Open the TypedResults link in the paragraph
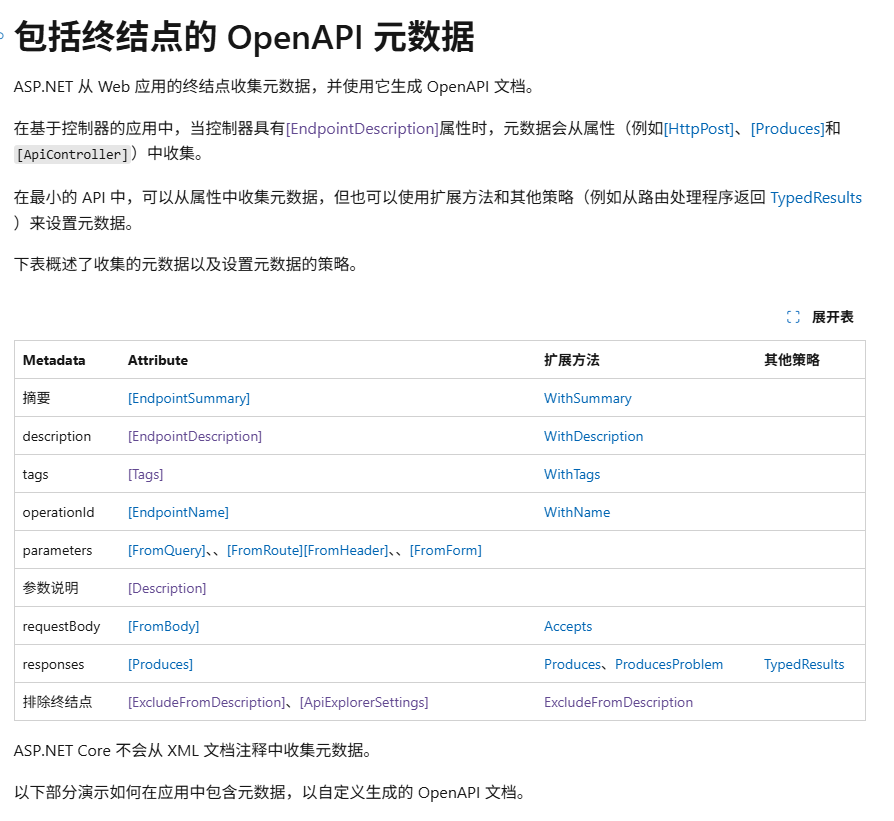Screen dimensions: 894x821 (816, 197)
